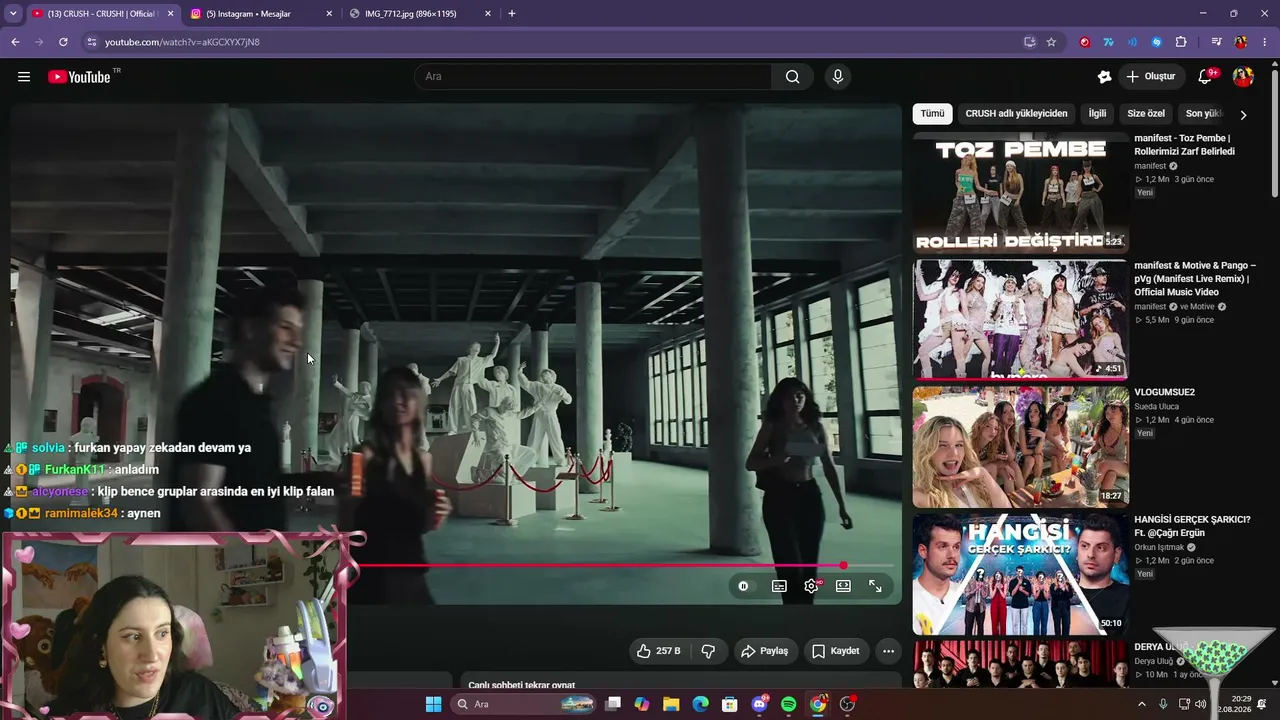1280x720 pixels.
Task: Open the Windows Start menu
Action: tap(433, 704)
